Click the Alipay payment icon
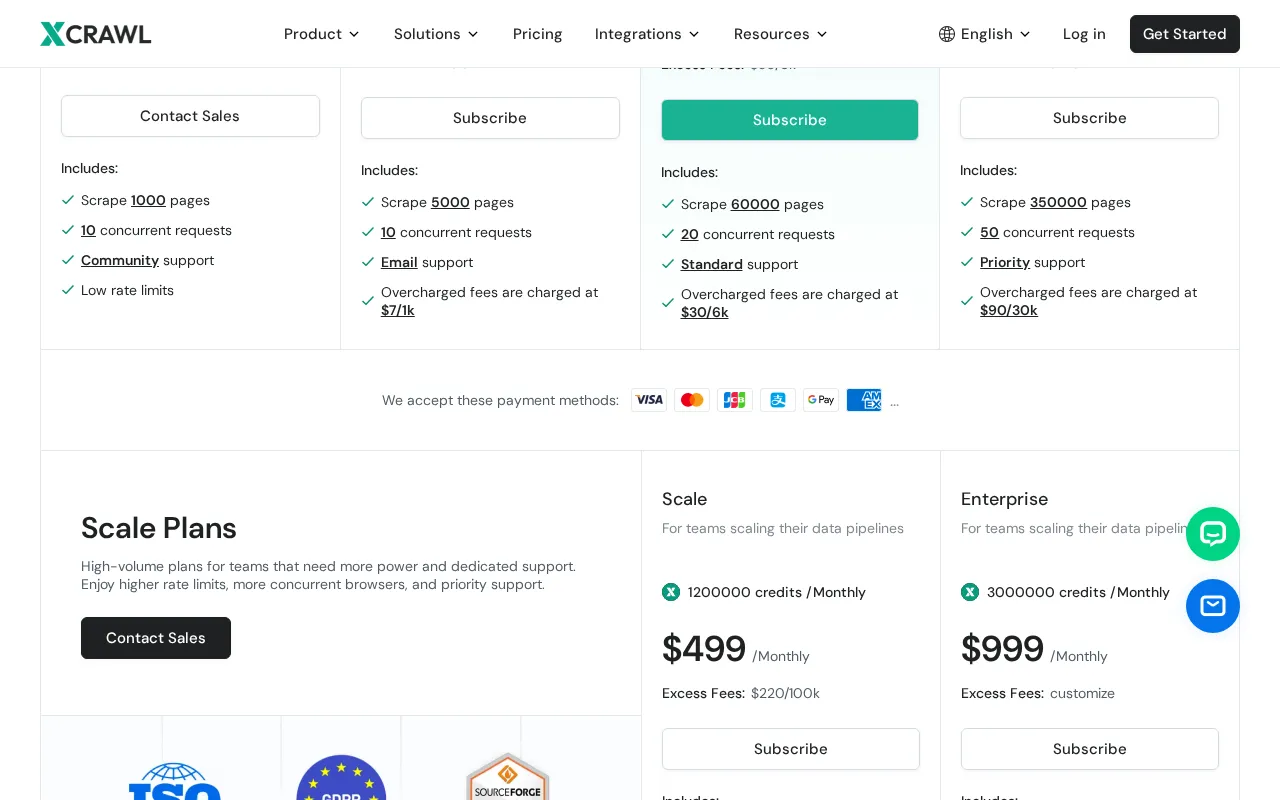Screen dimensions: 1280x800 (x=778, y=400)
